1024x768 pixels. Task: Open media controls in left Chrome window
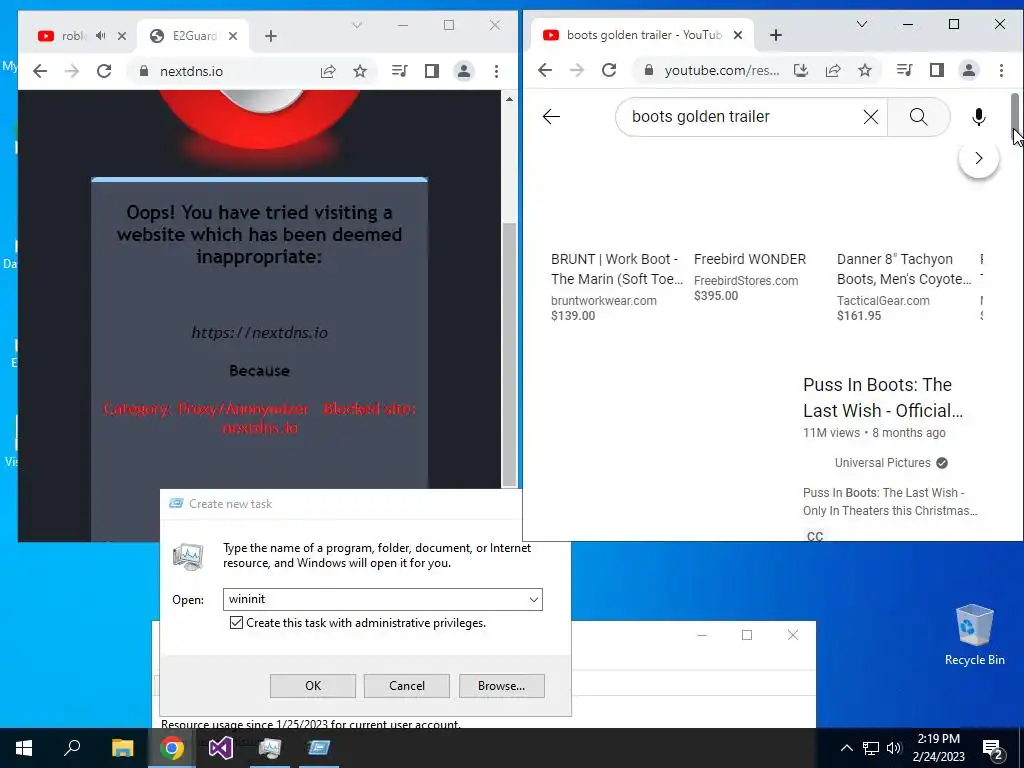click(x=399, y=71)
